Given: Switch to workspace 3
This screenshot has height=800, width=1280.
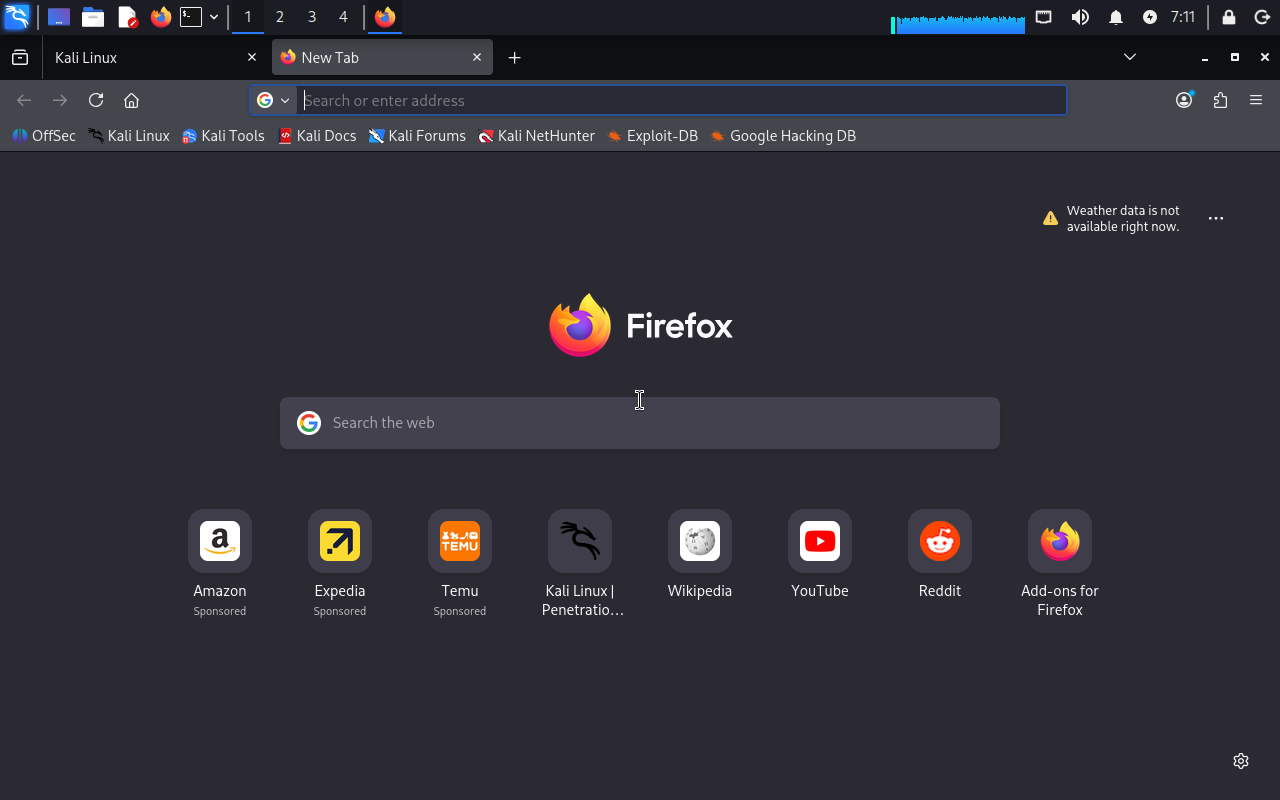Looking at the screenshot, I should (312, 17).
